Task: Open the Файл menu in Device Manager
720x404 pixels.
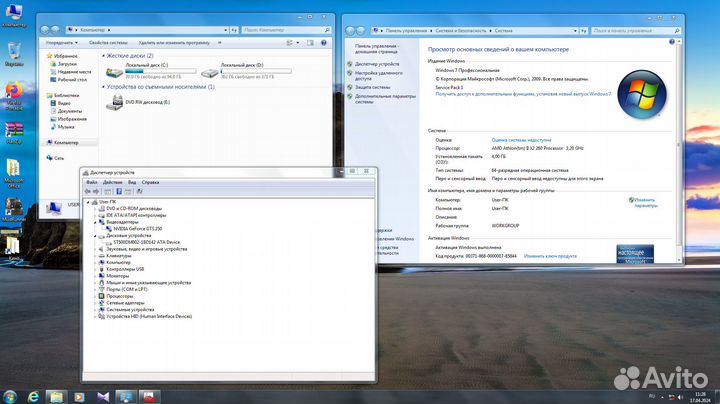Action: (91, 182)
